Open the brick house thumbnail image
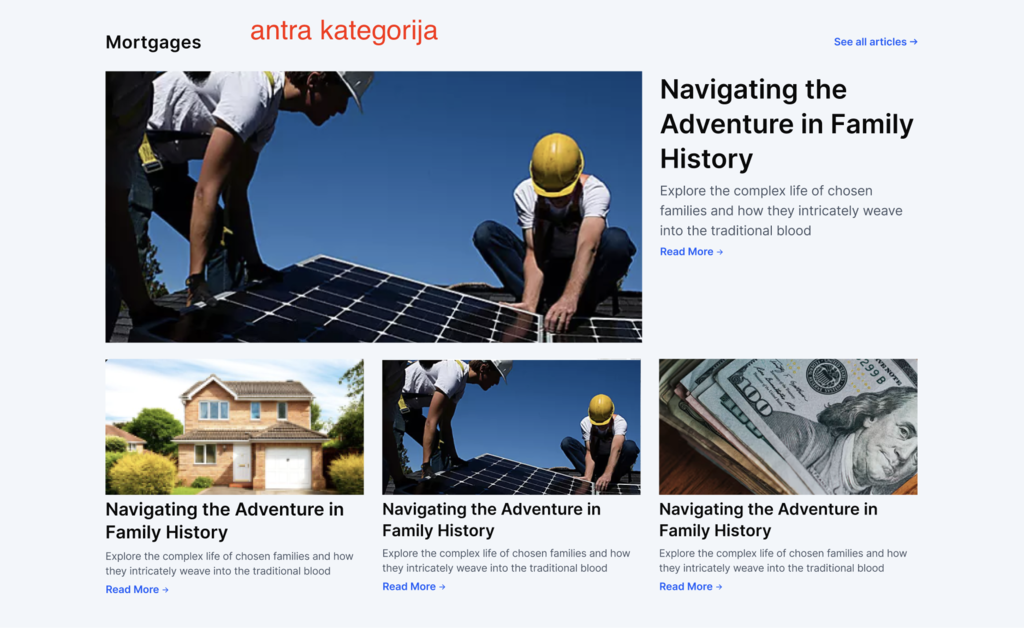This screenshot has width=1024, height=628. tap(234, 426)
